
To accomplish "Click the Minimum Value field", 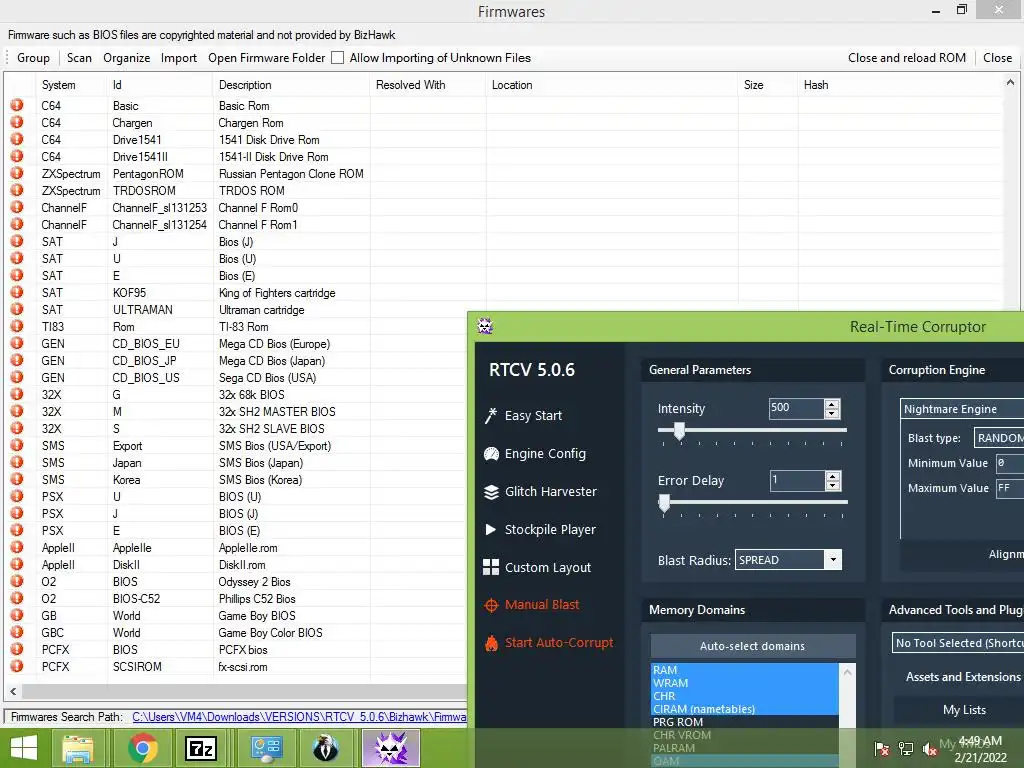I will click(x=1010, y=462).
